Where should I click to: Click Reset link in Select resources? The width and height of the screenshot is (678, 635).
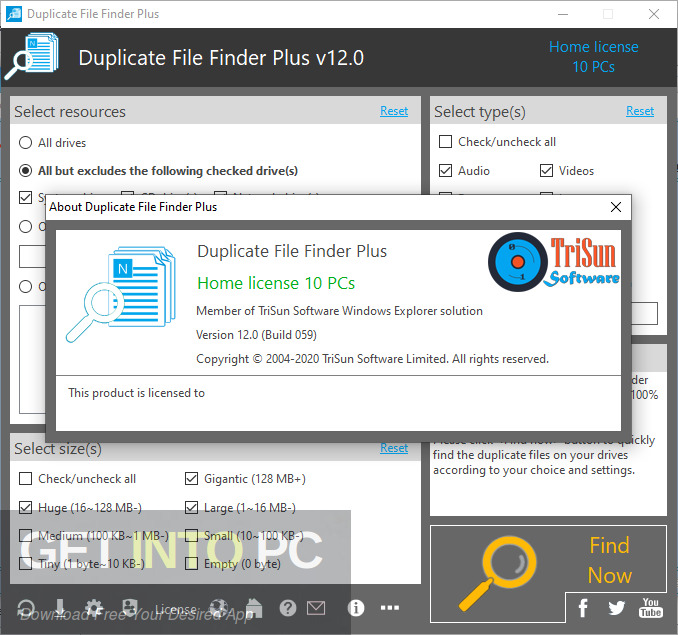[394, 111]
